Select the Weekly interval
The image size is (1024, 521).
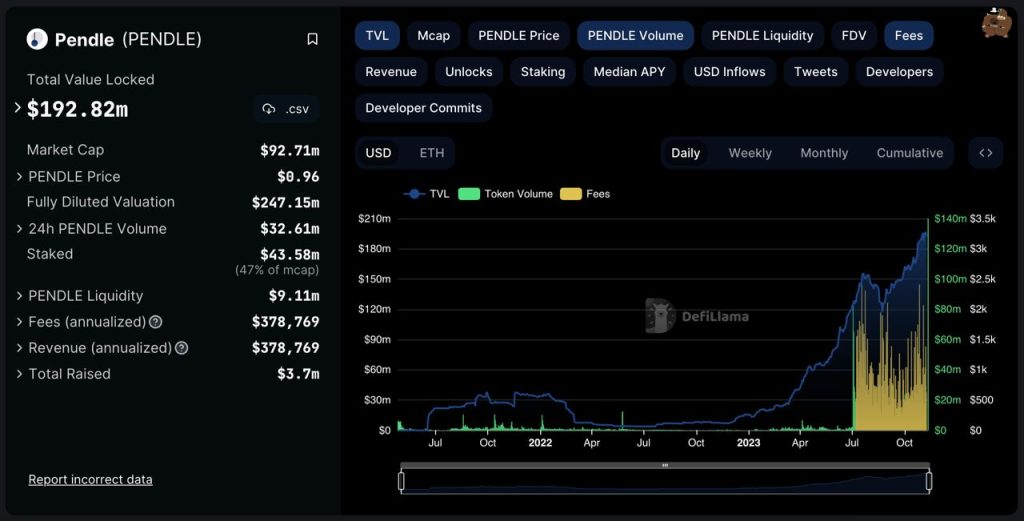[750, 153]
